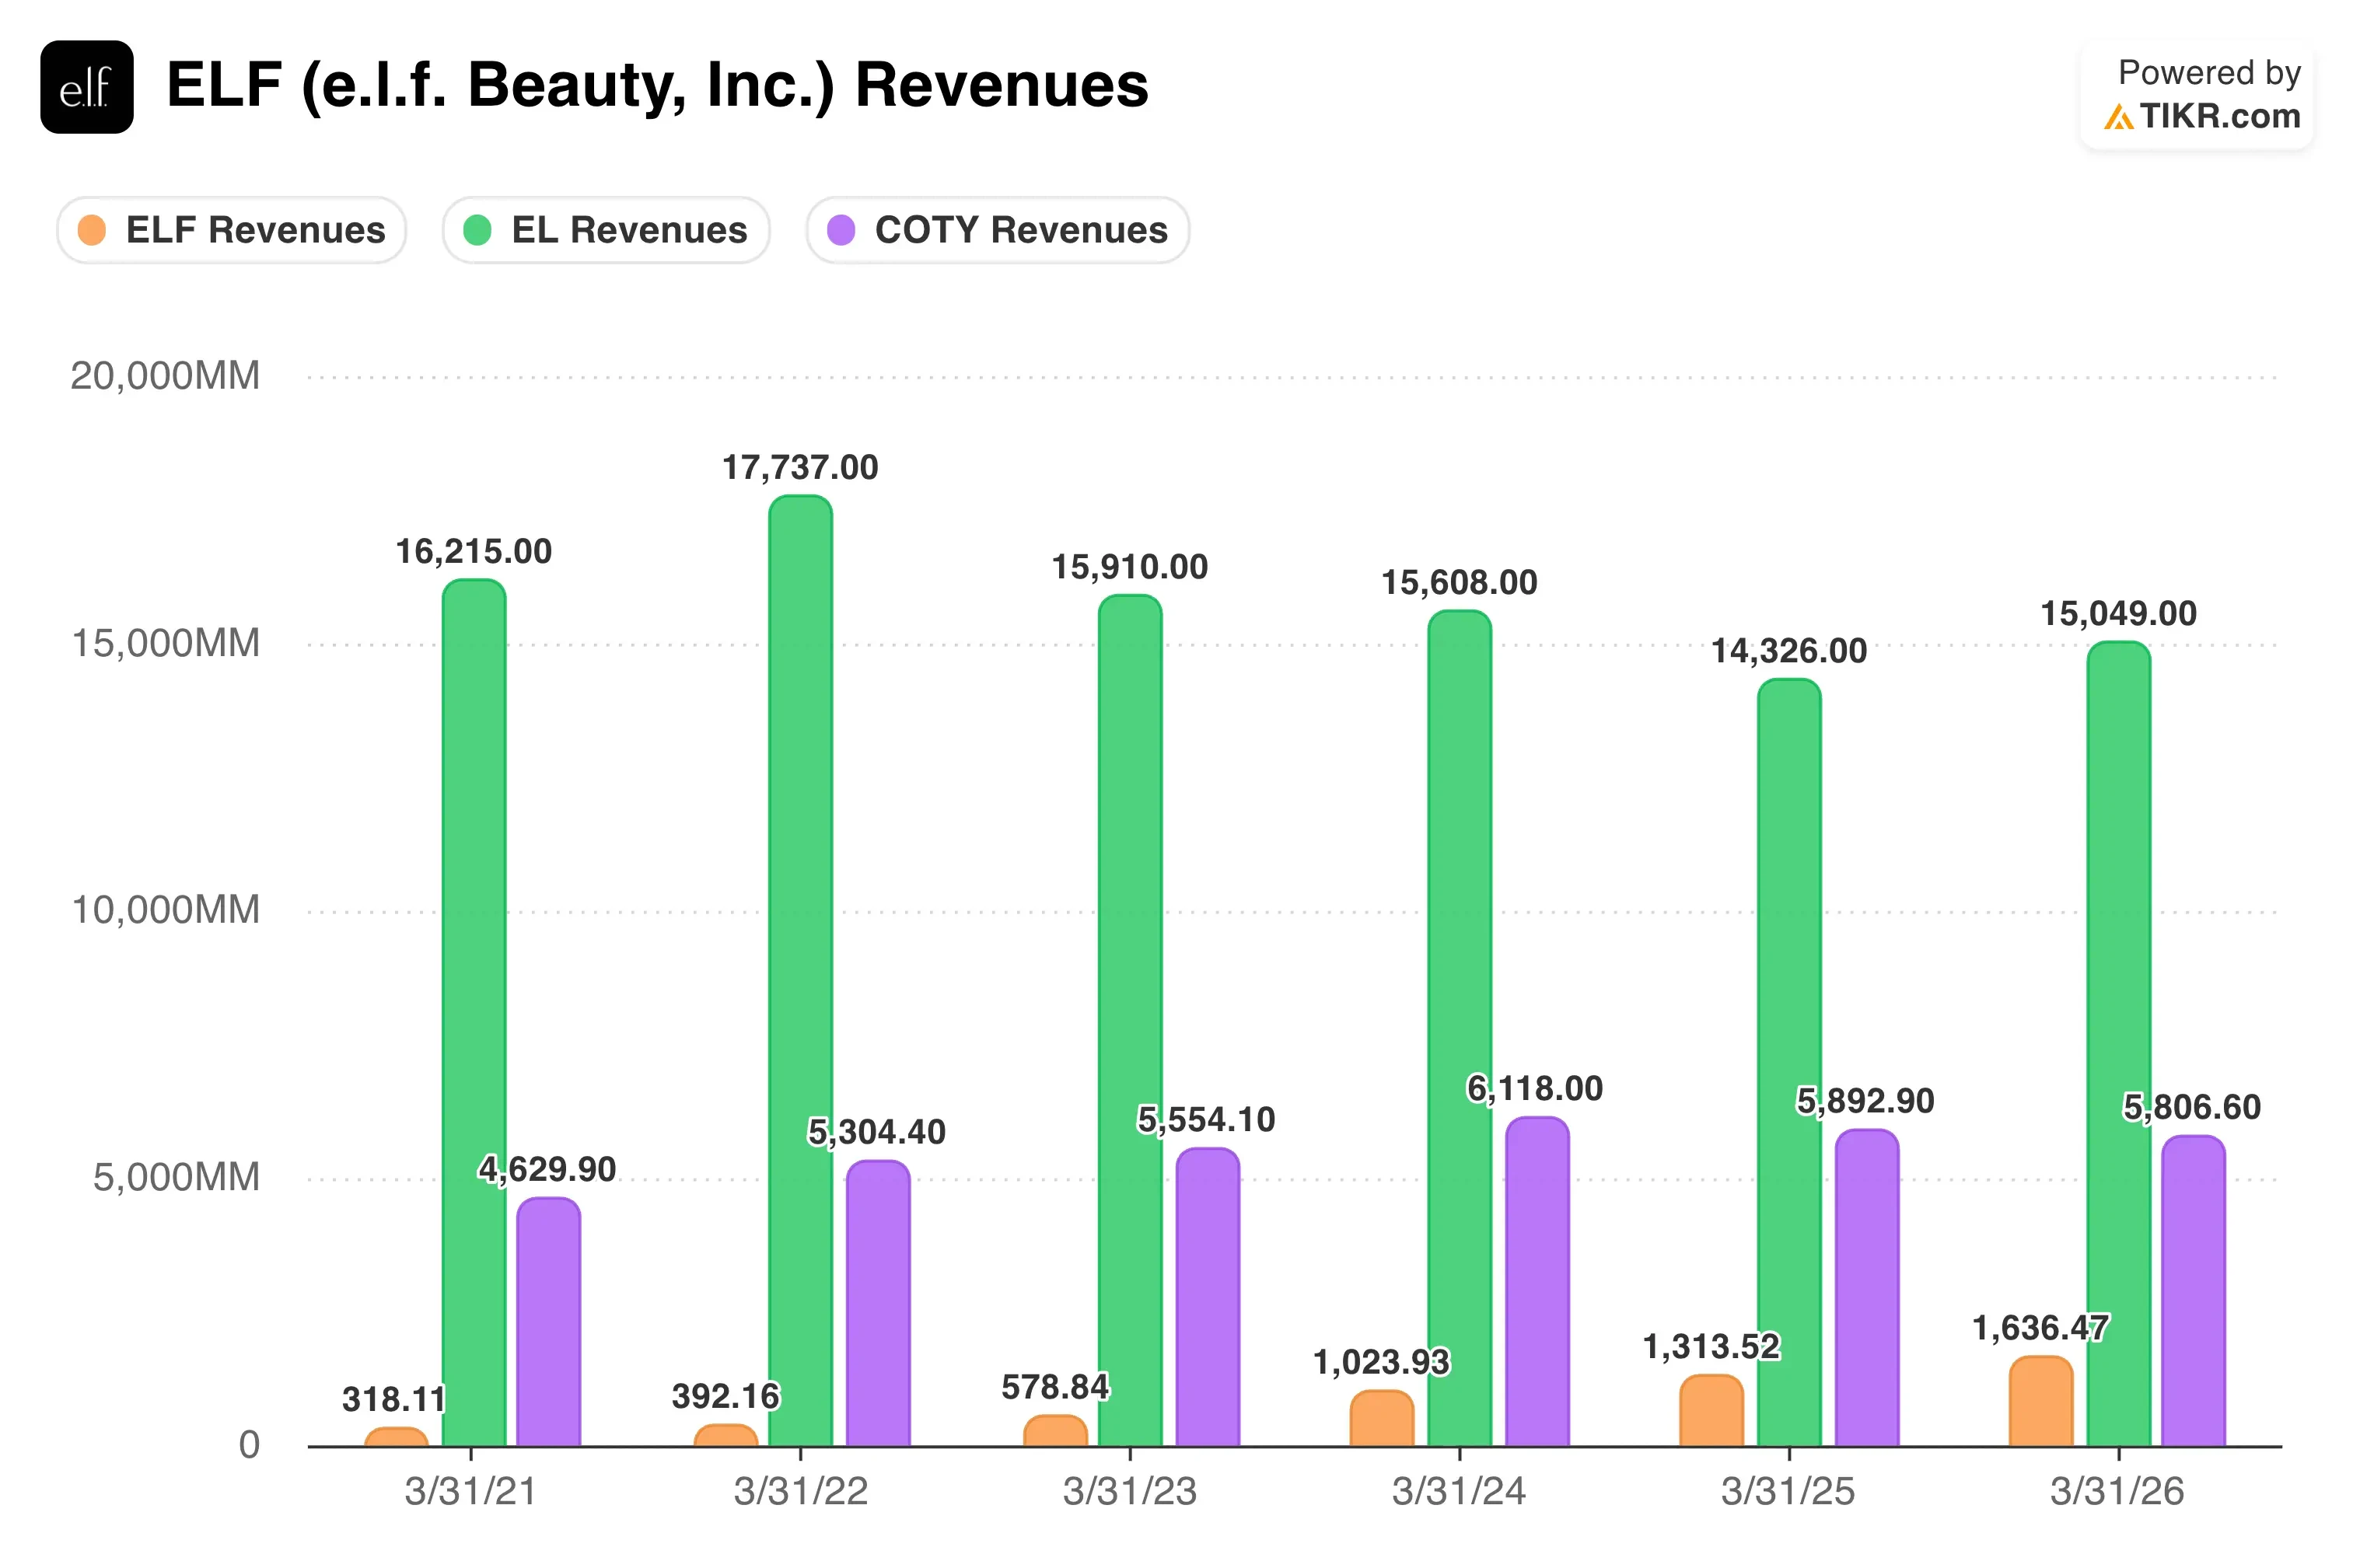Image resolution: width=2353 pixels, height=1568 pixels.
Task: Click the value label 14,326.00
Action: coord(1789,651)
